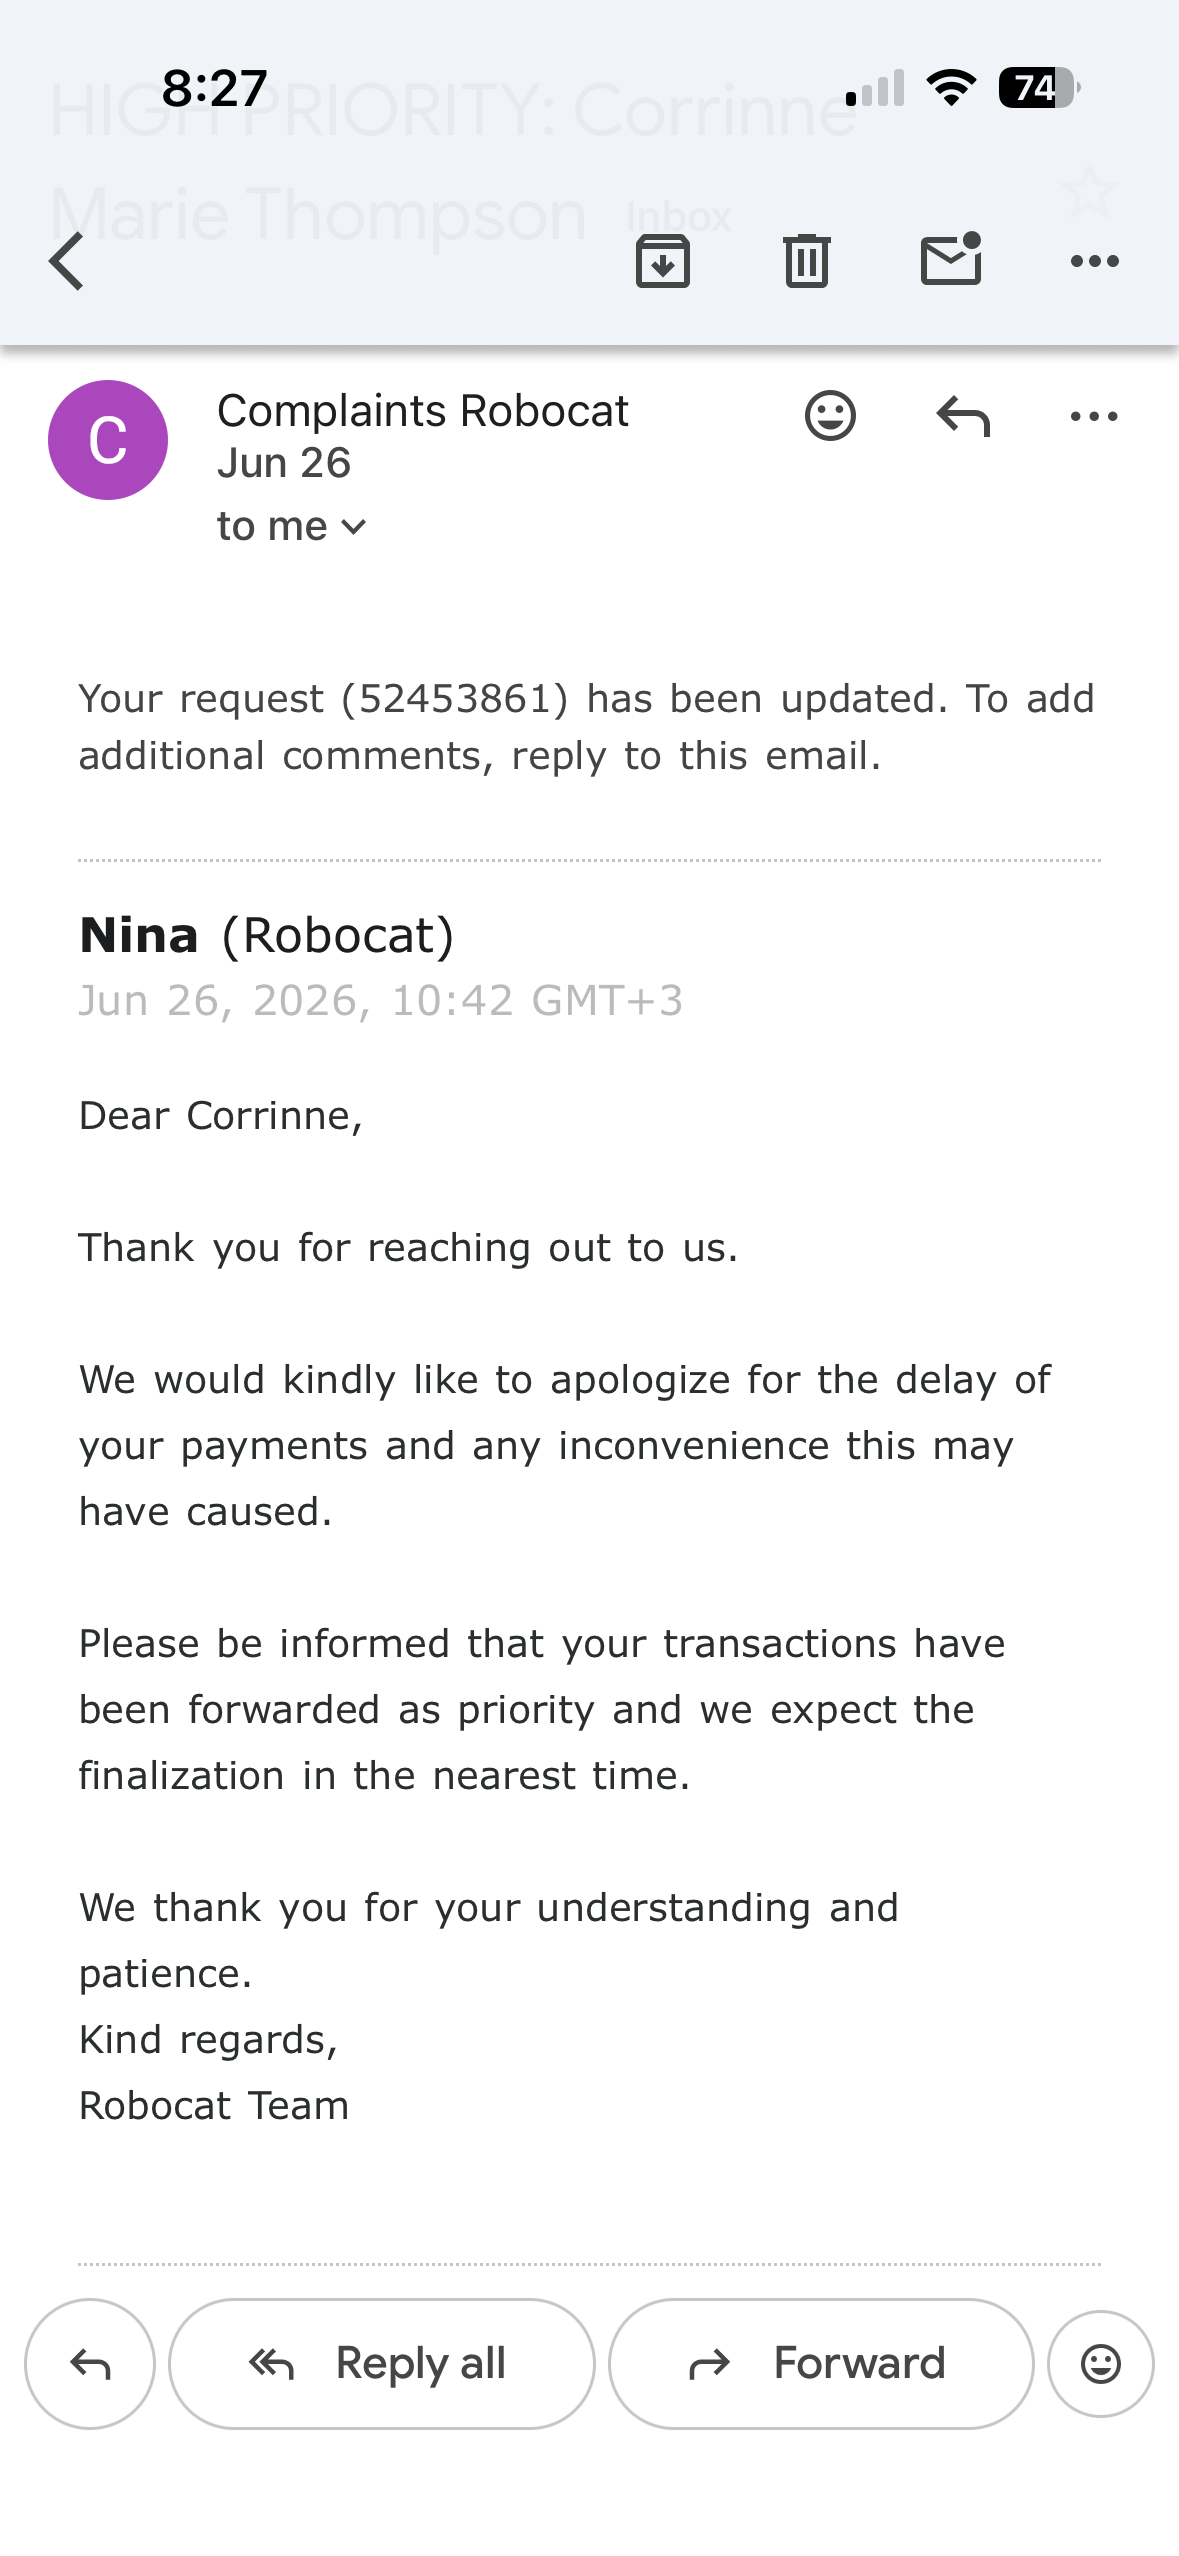This screenshot has width=1179, height=2556.
Task: Toggle the faint star on the subject
Action: (1089, 190)
